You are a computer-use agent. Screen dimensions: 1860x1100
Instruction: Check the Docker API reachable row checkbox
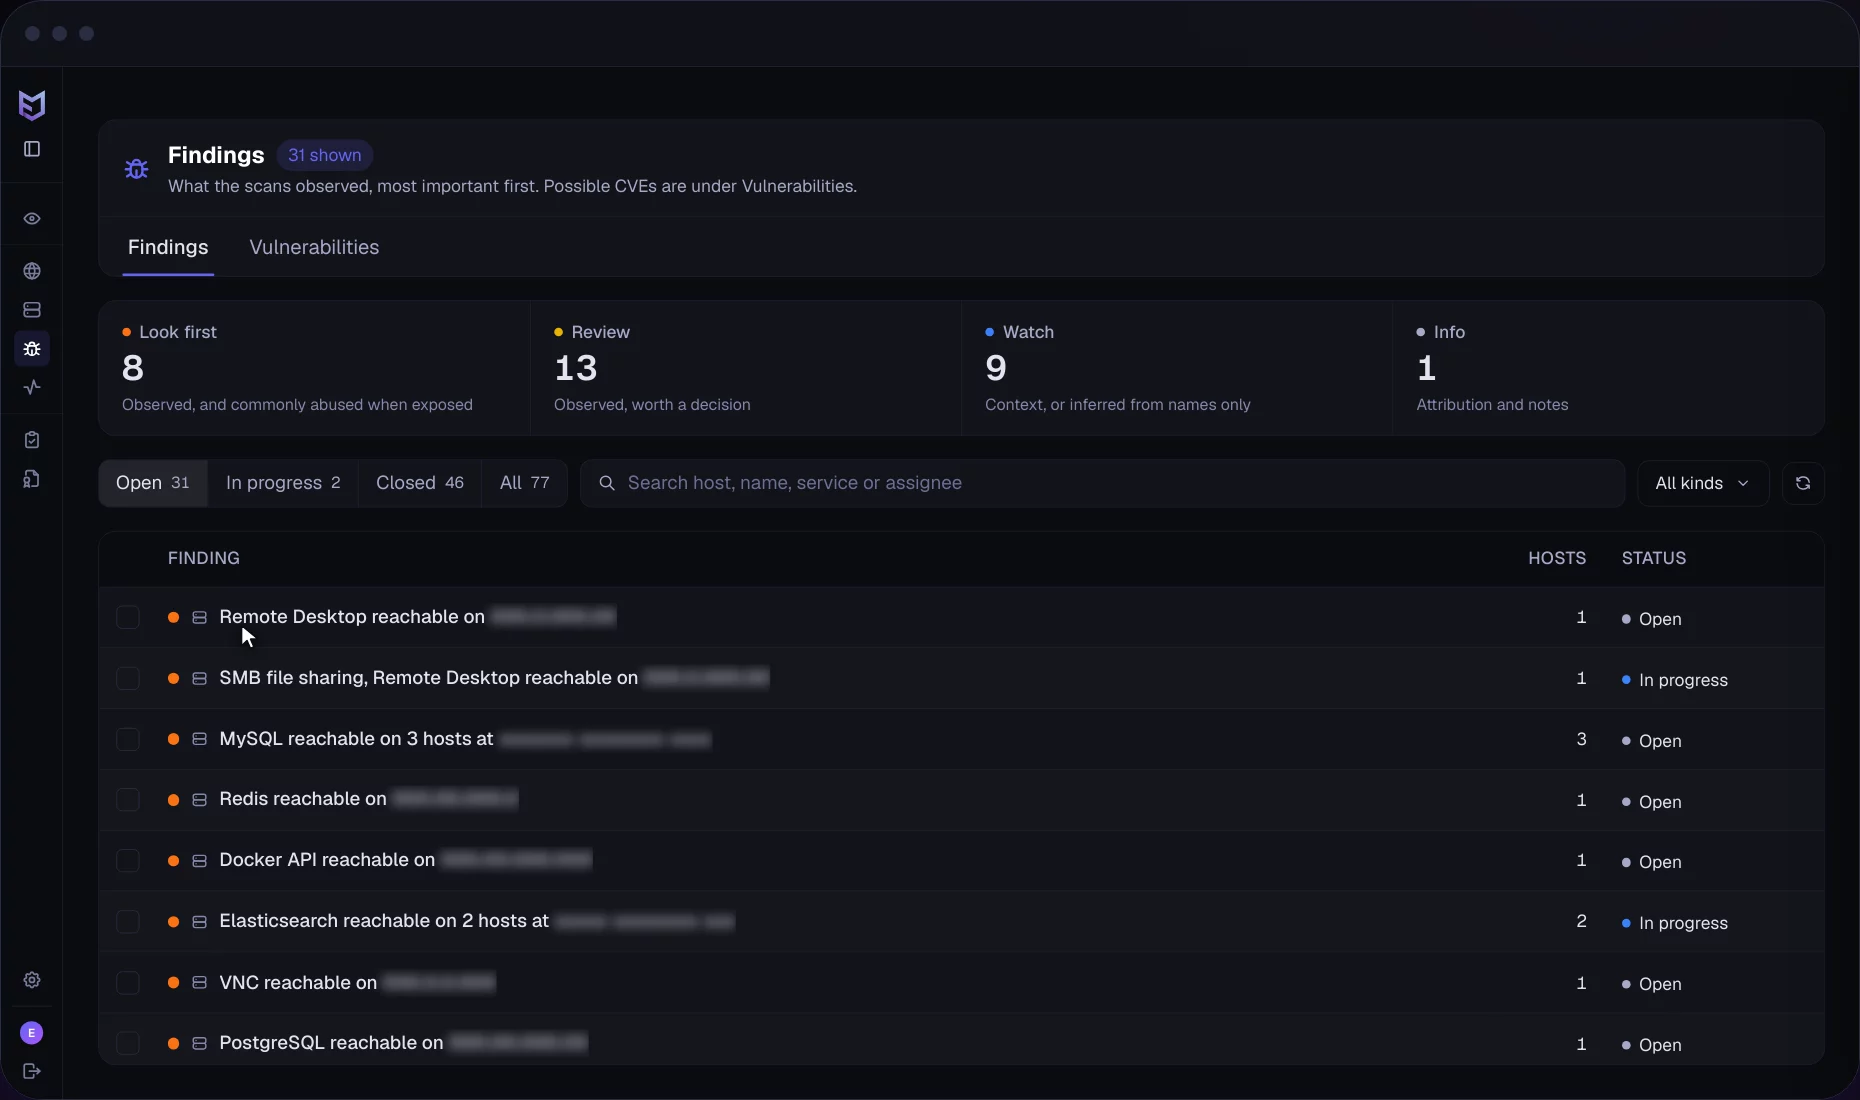tap(128, 861)
